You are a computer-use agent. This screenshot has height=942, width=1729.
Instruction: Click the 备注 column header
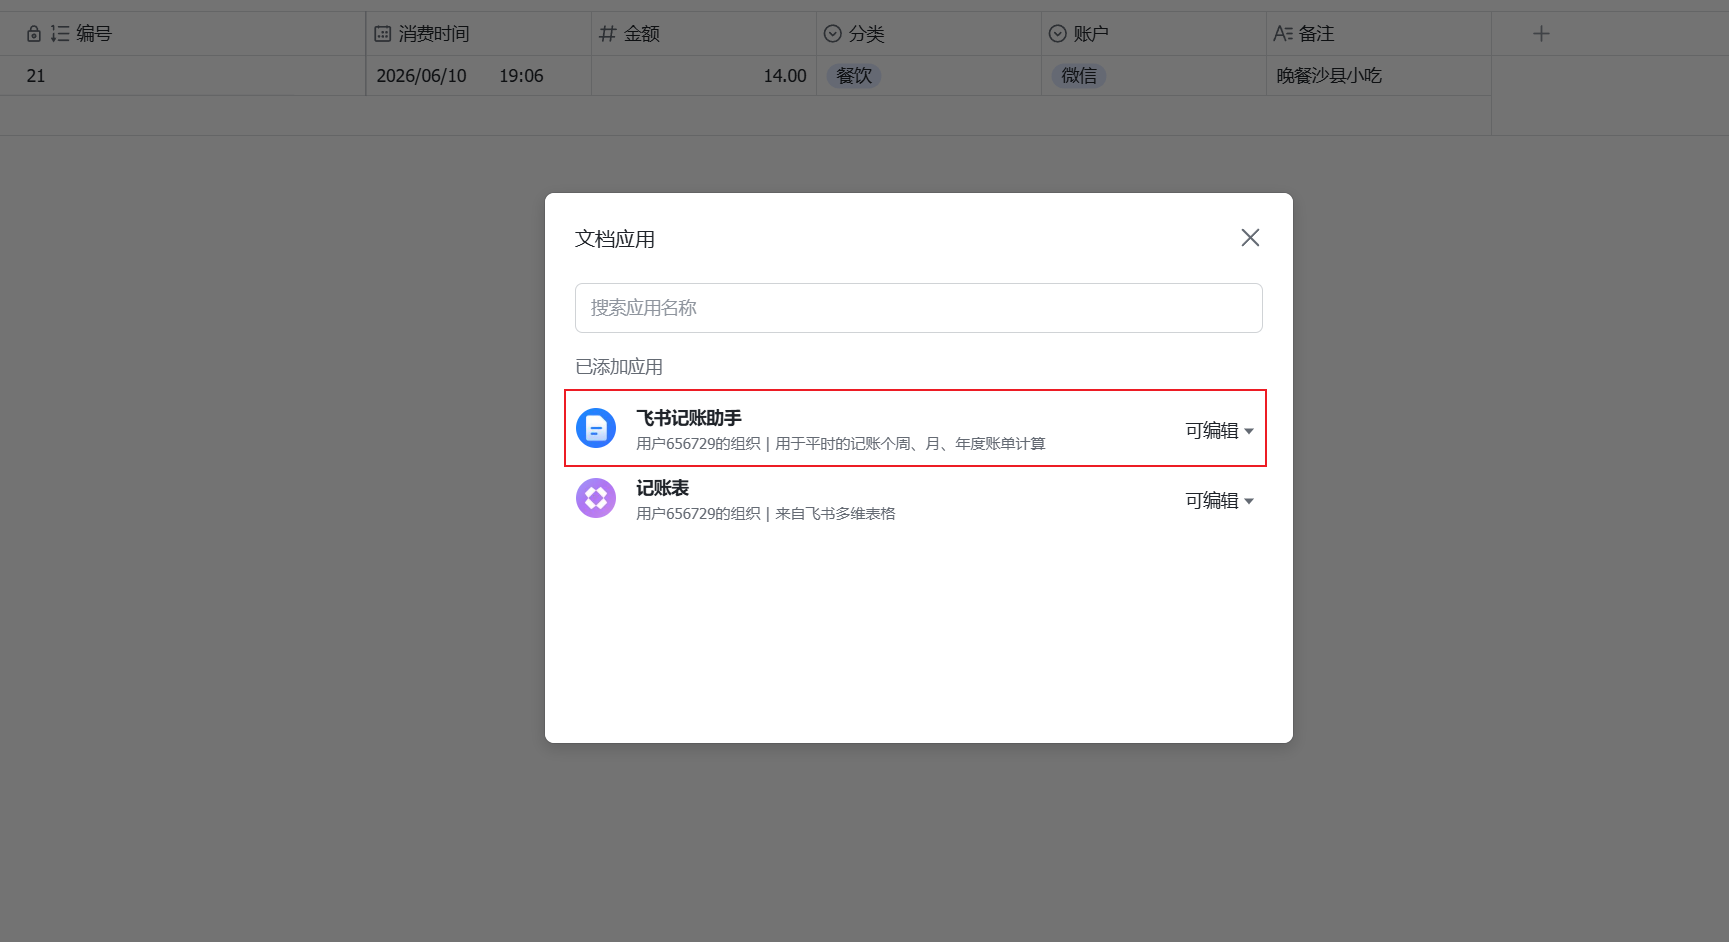pyautogui.click(x=1379, y=34)
